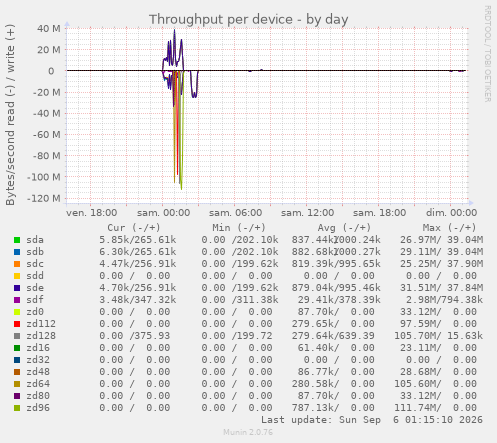Click the sdd yellow legend swatch
Viewport: 497px width, 443px height.
(x=17, y=276)
